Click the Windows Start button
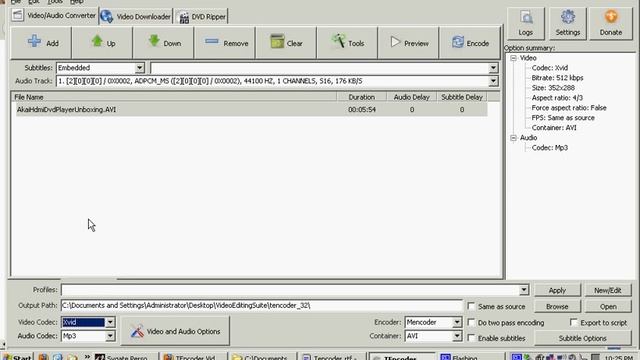This screenshot has height=360, width=640. pos(17,356)
